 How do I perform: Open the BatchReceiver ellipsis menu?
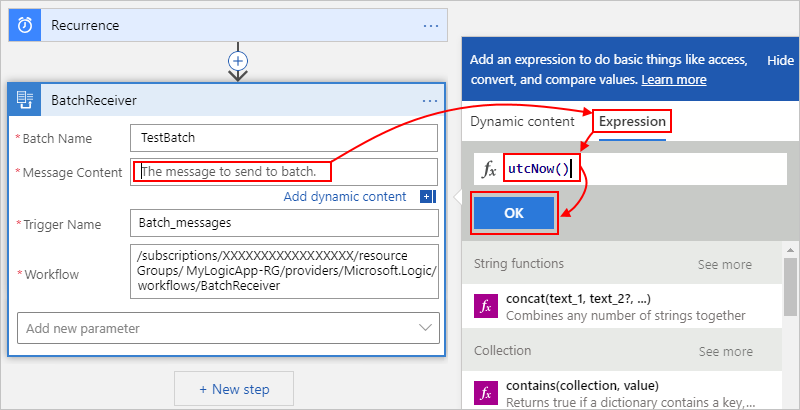pyautogui.click(x=431, y=100)
